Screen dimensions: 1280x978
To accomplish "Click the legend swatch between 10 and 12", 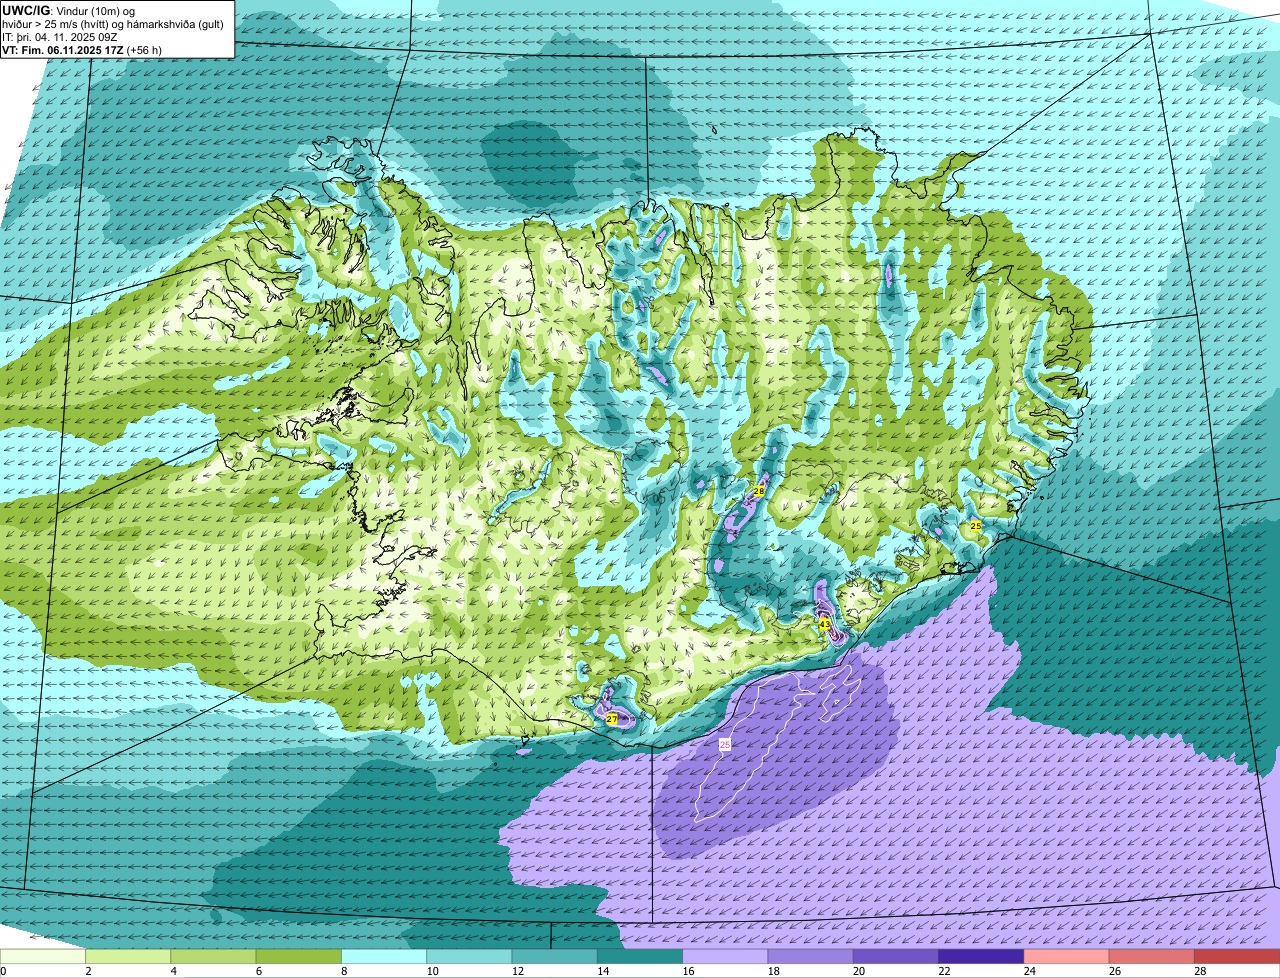I will click(469, 957).
